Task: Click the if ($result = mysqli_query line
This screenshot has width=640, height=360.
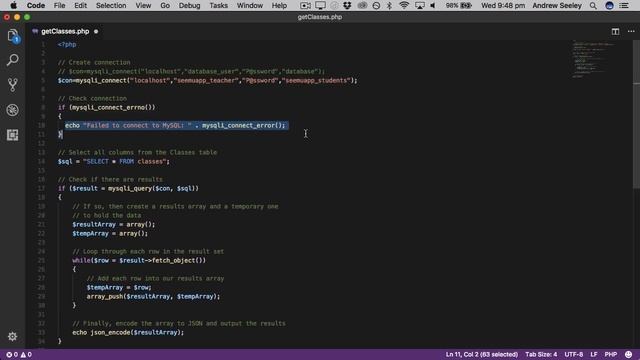Action: pos(128,188)
